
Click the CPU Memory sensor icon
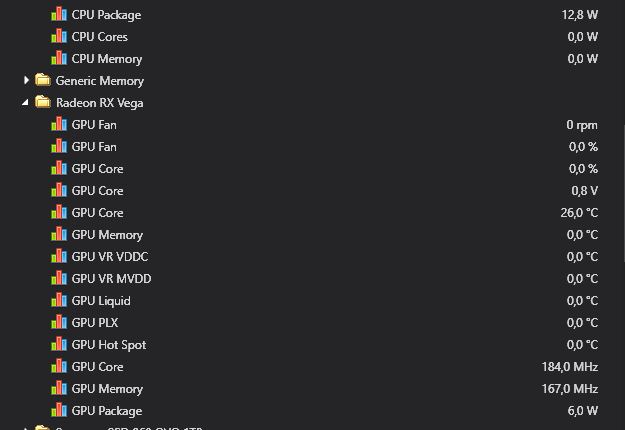(59, 59)
